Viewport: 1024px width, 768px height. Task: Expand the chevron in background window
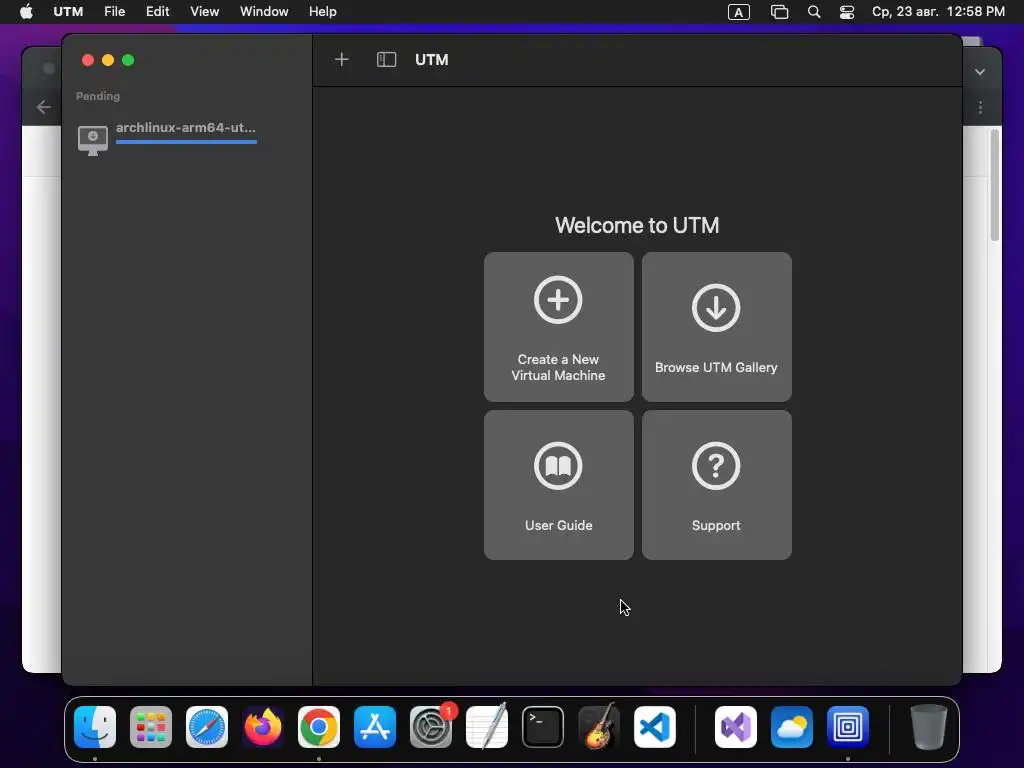tap(980, 72)
